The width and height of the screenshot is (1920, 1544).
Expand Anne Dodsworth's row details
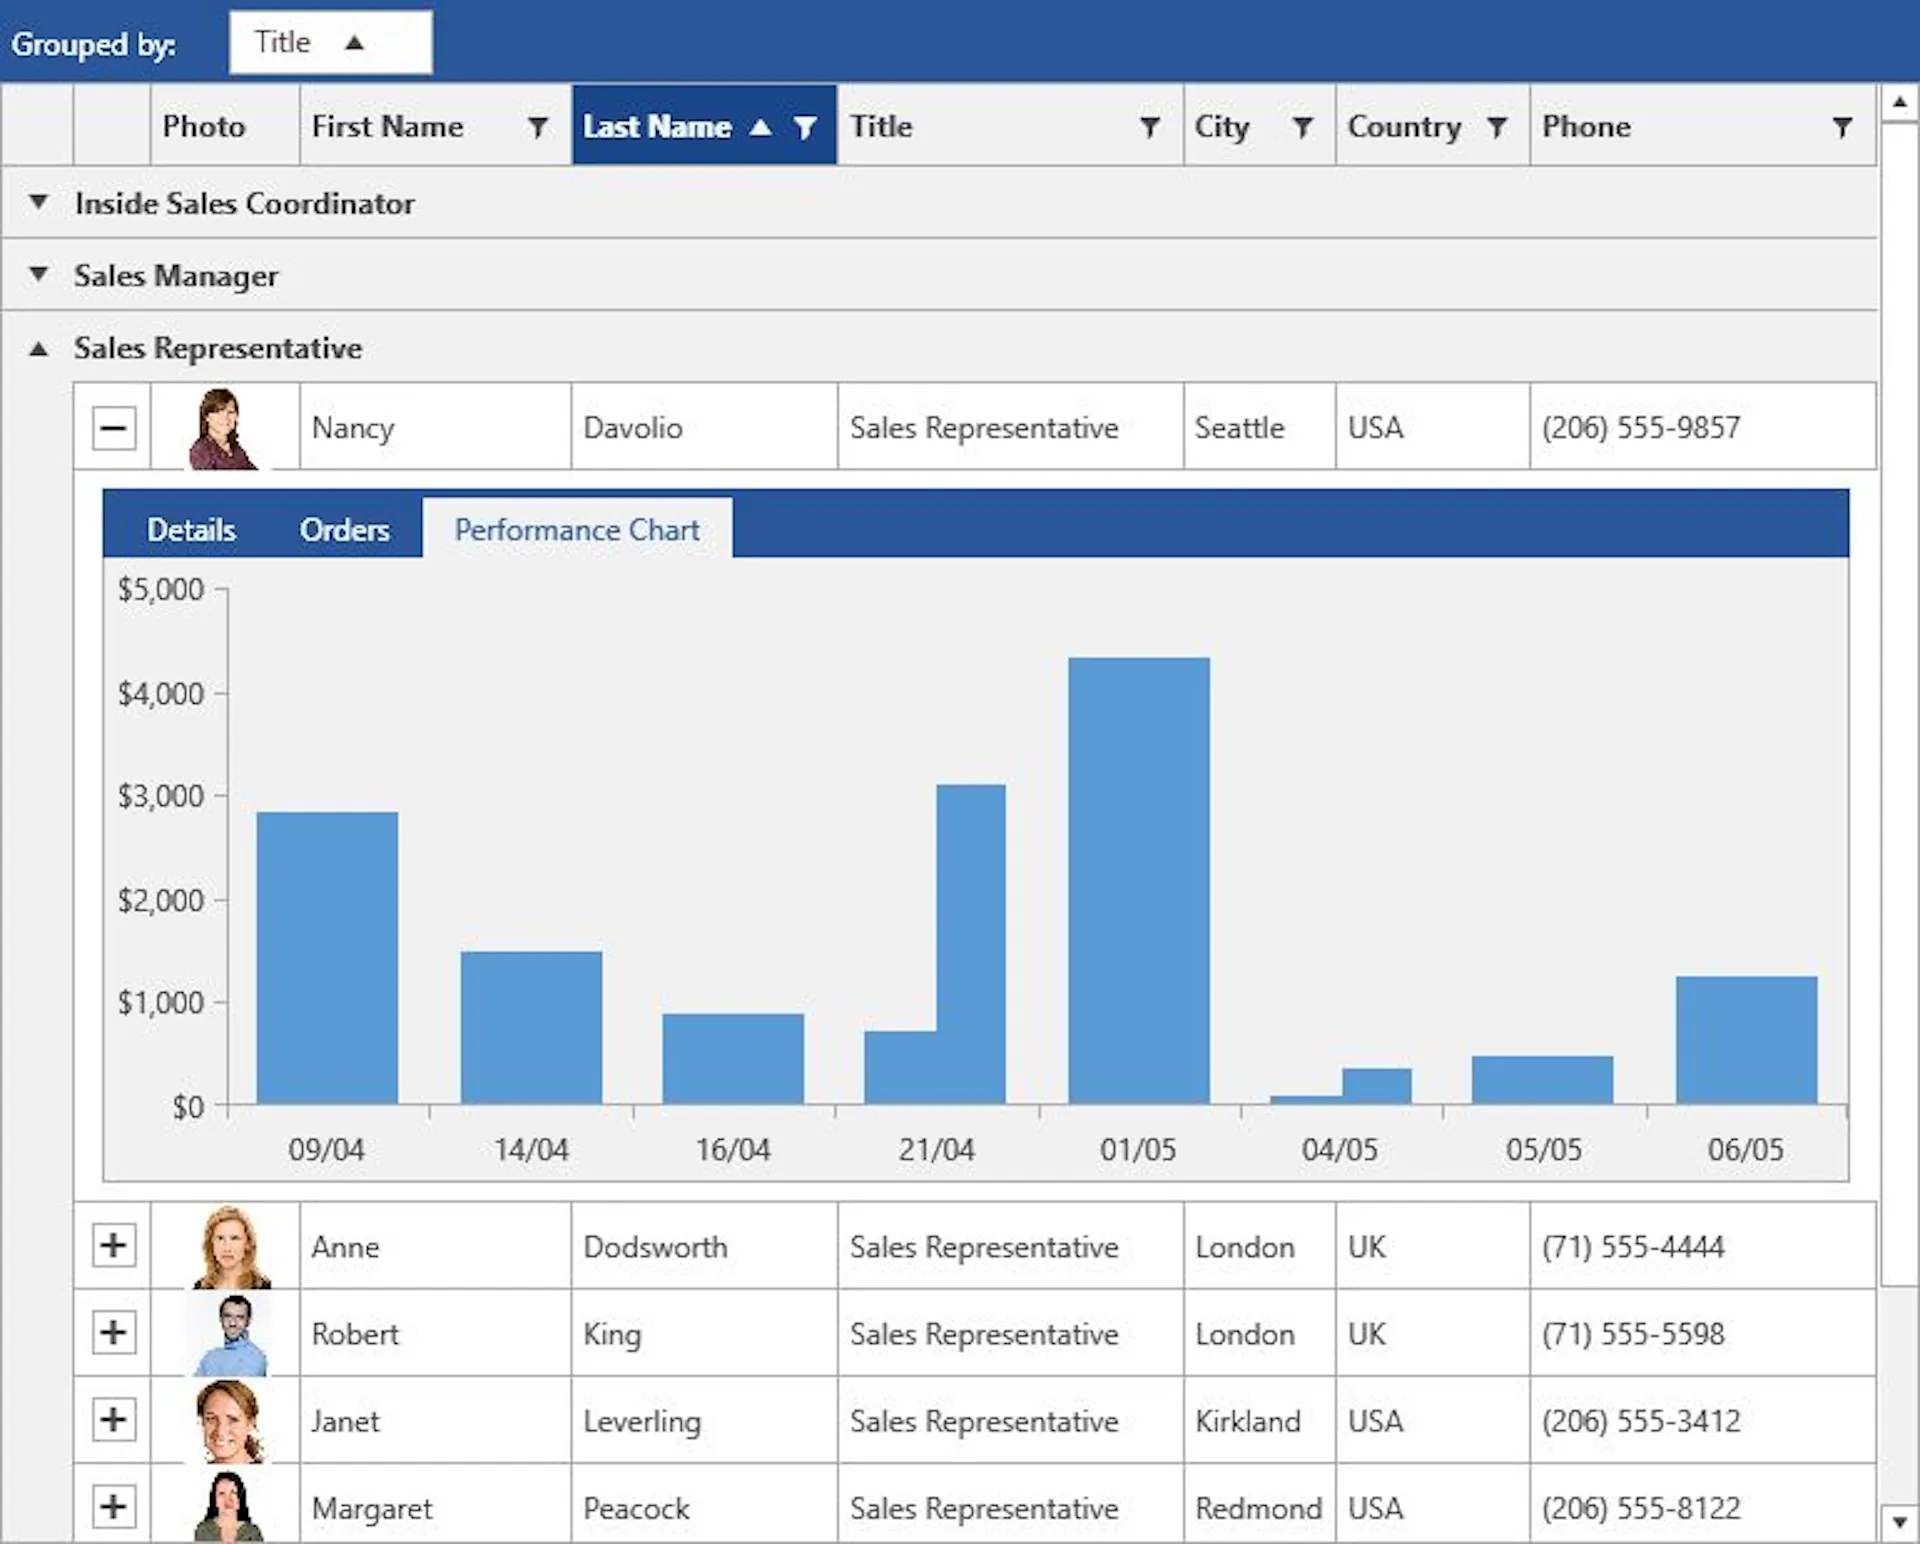click(114, 1246)
